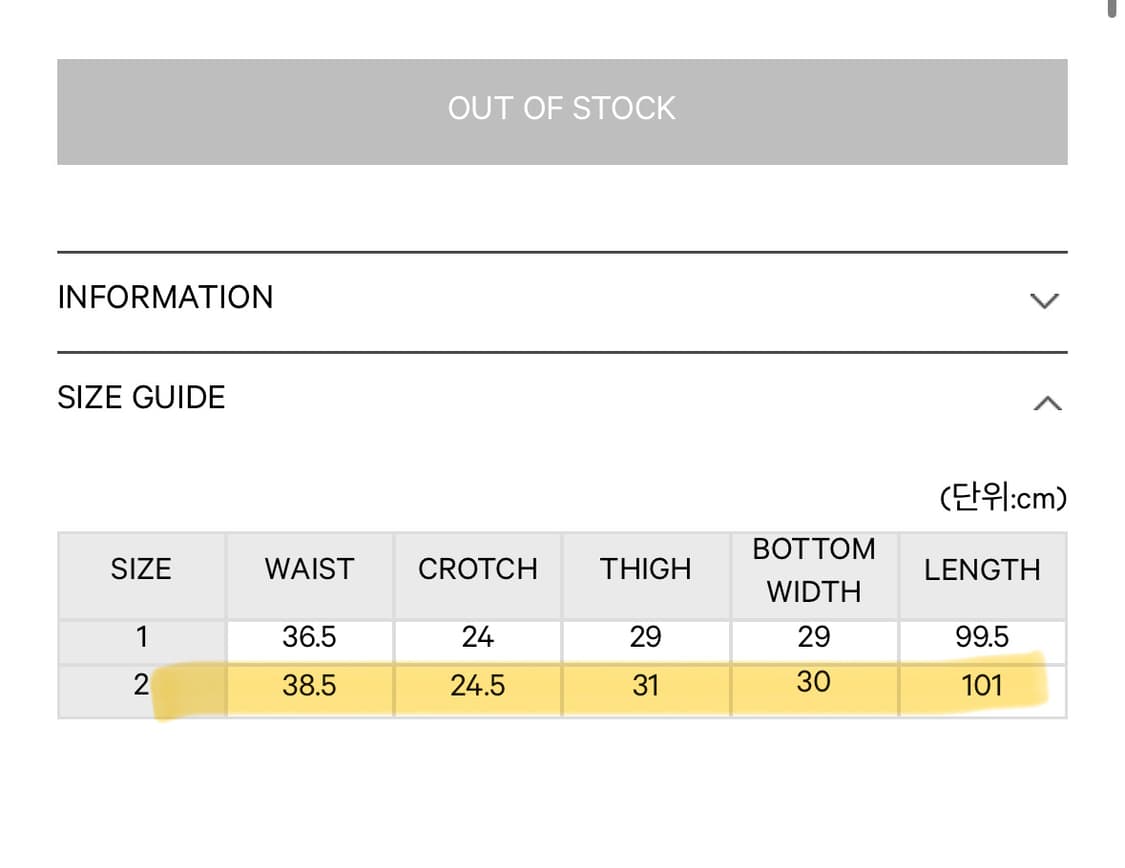Screen dimensions: 1125x868
Task: Click the SIZE column header
Action: (141, 569)
